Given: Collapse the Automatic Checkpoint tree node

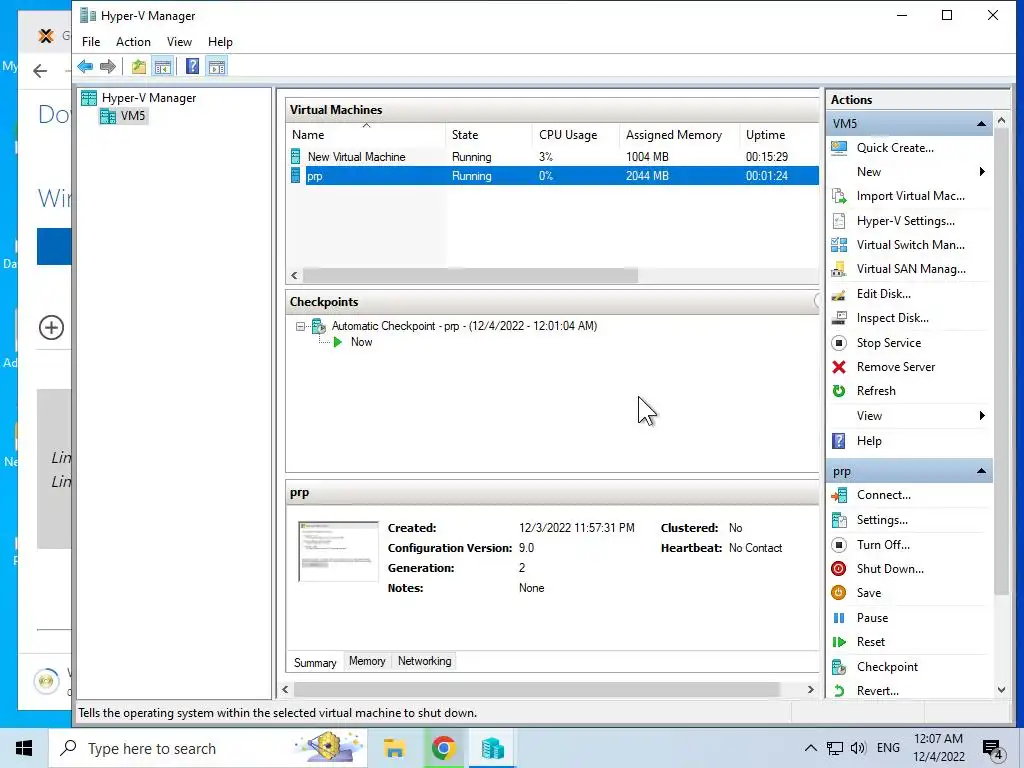Looking at the screenshot, I should [300, 326].
